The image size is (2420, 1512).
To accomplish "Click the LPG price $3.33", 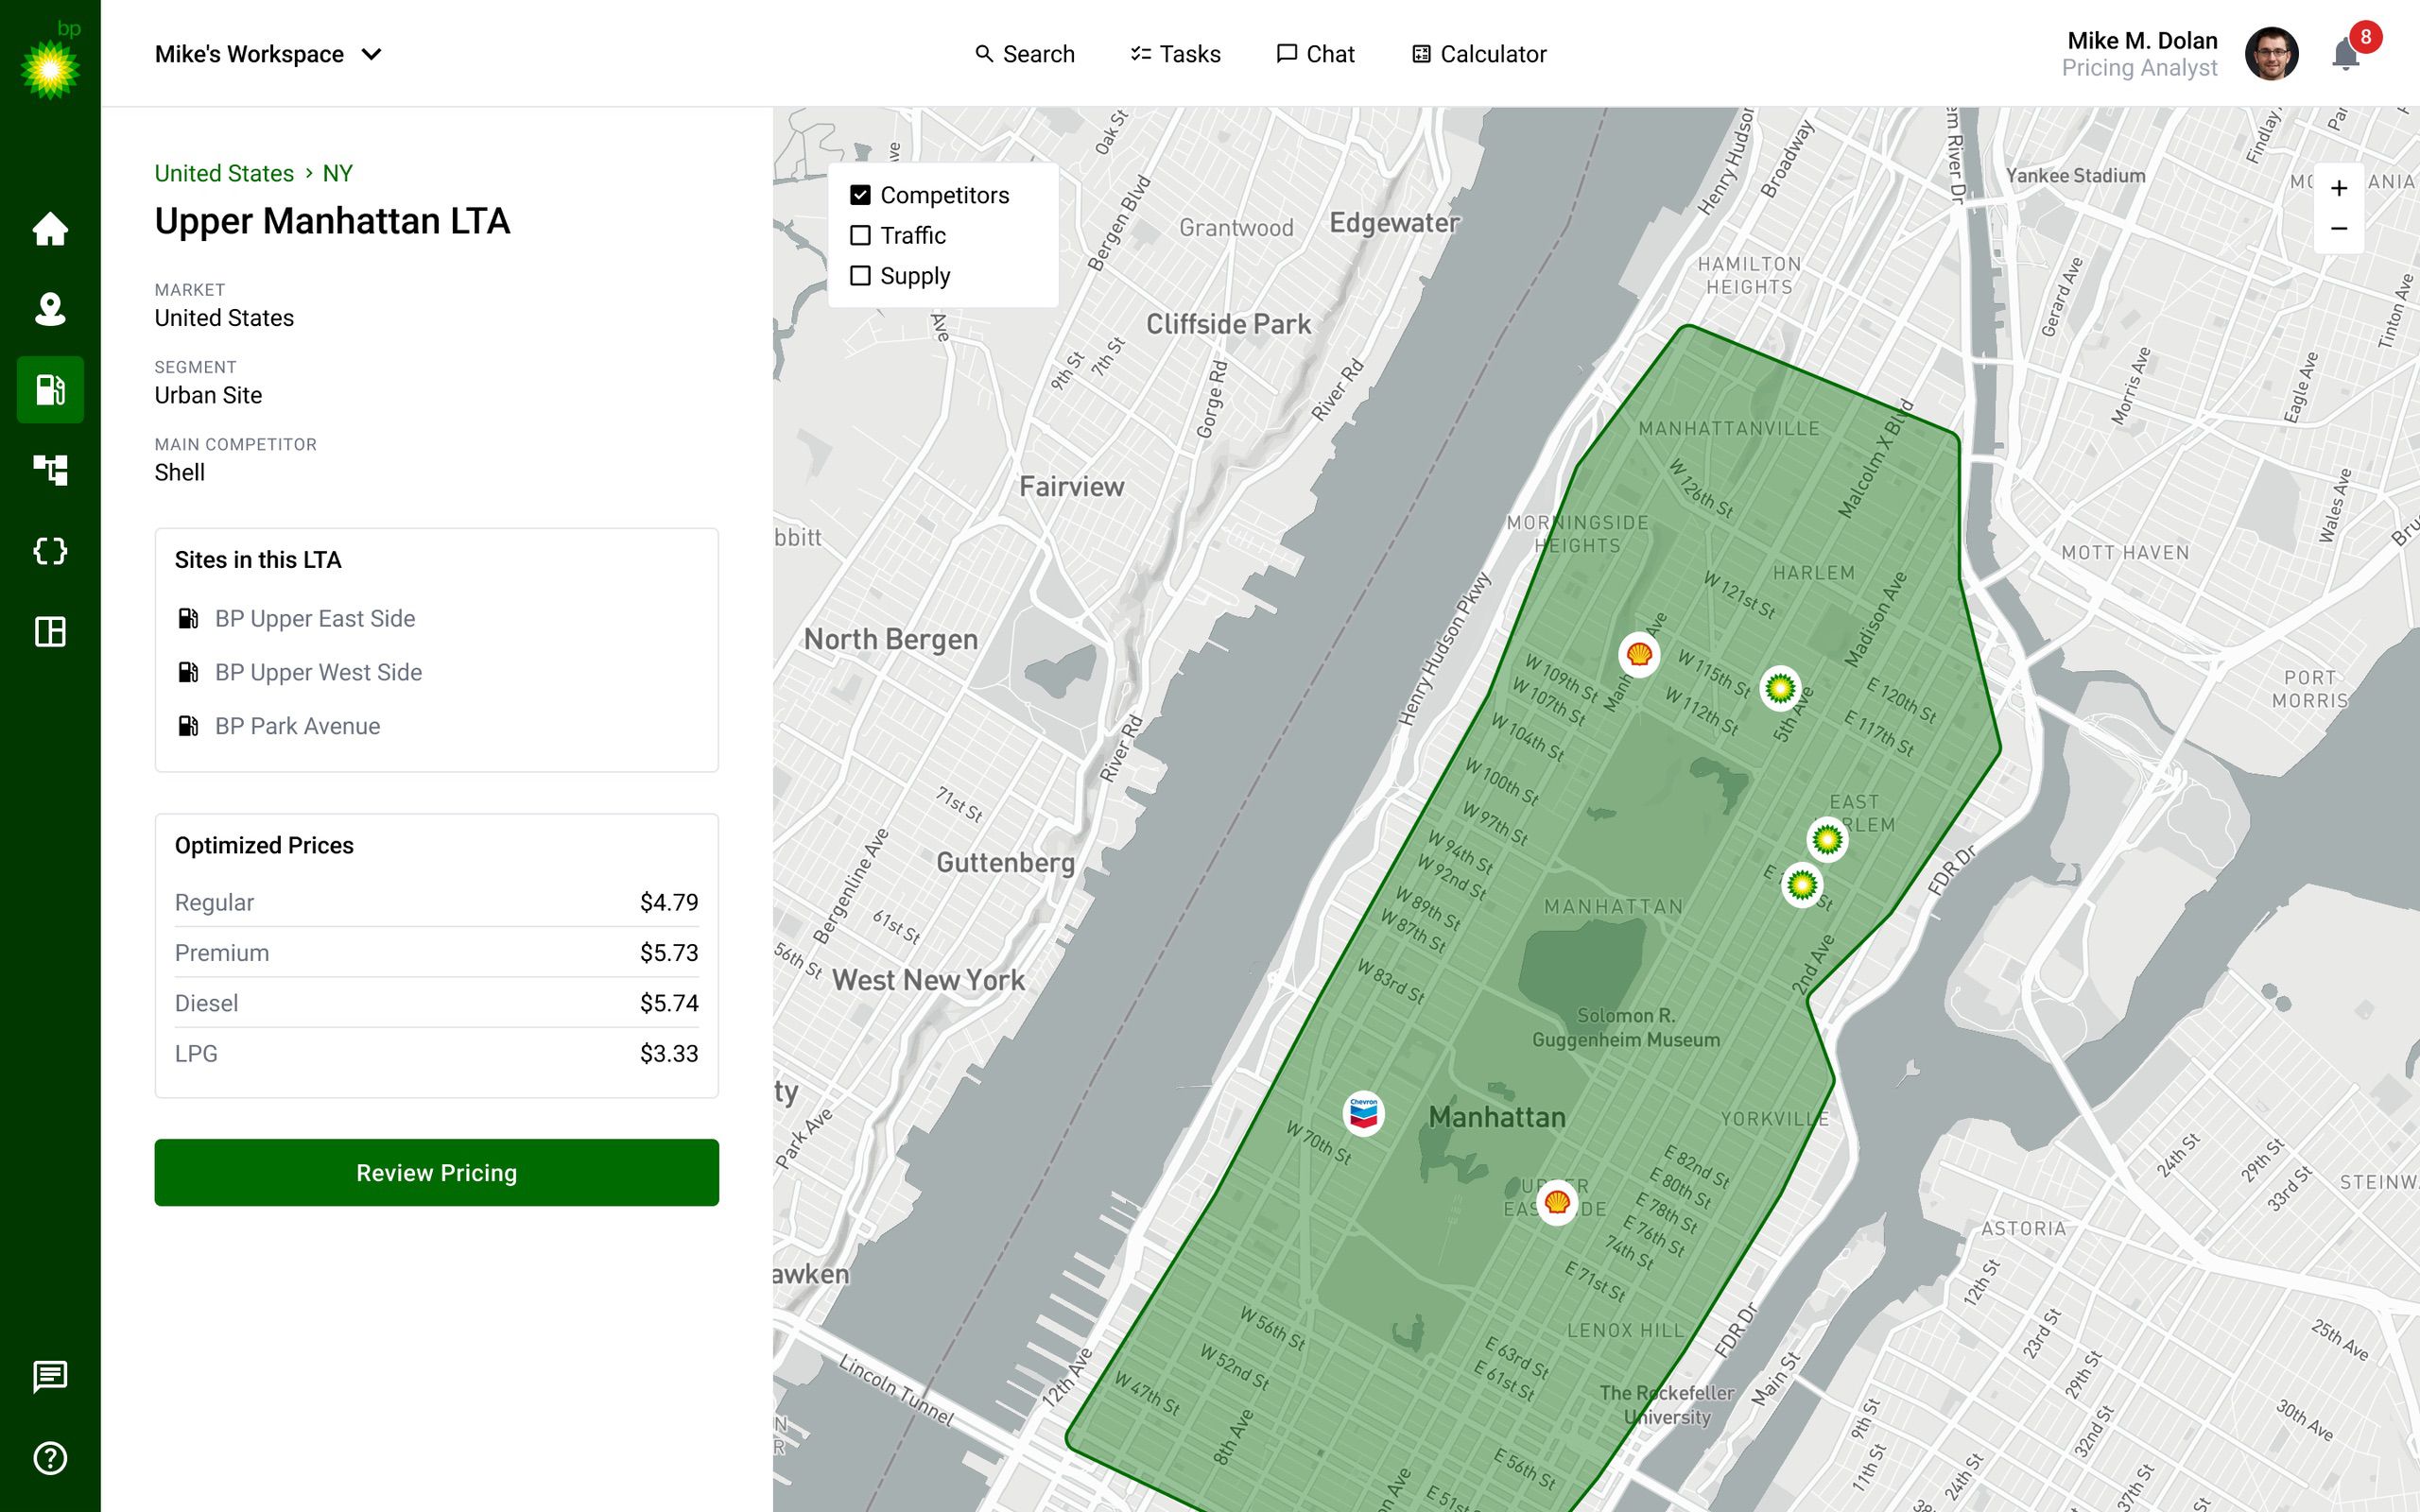I will (x=669, y=1053).
